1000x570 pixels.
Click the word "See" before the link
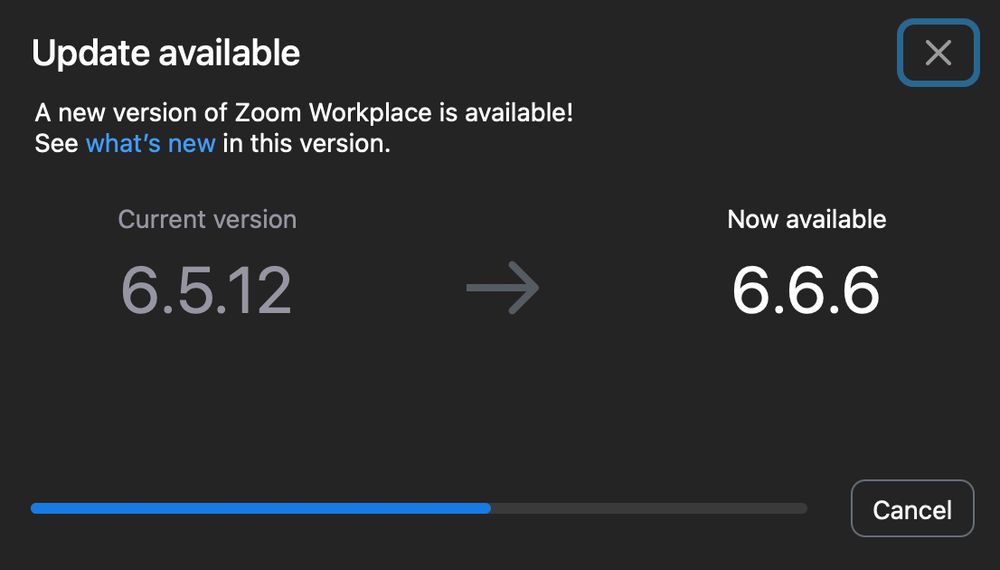[x=56, y=143]
